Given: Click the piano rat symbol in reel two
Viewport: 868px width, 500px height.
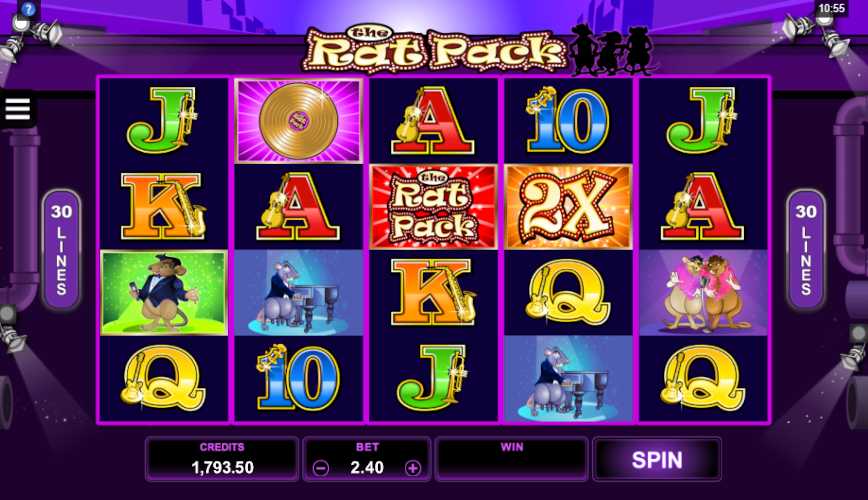Looking at the screenshot, I should pos(299,293).
